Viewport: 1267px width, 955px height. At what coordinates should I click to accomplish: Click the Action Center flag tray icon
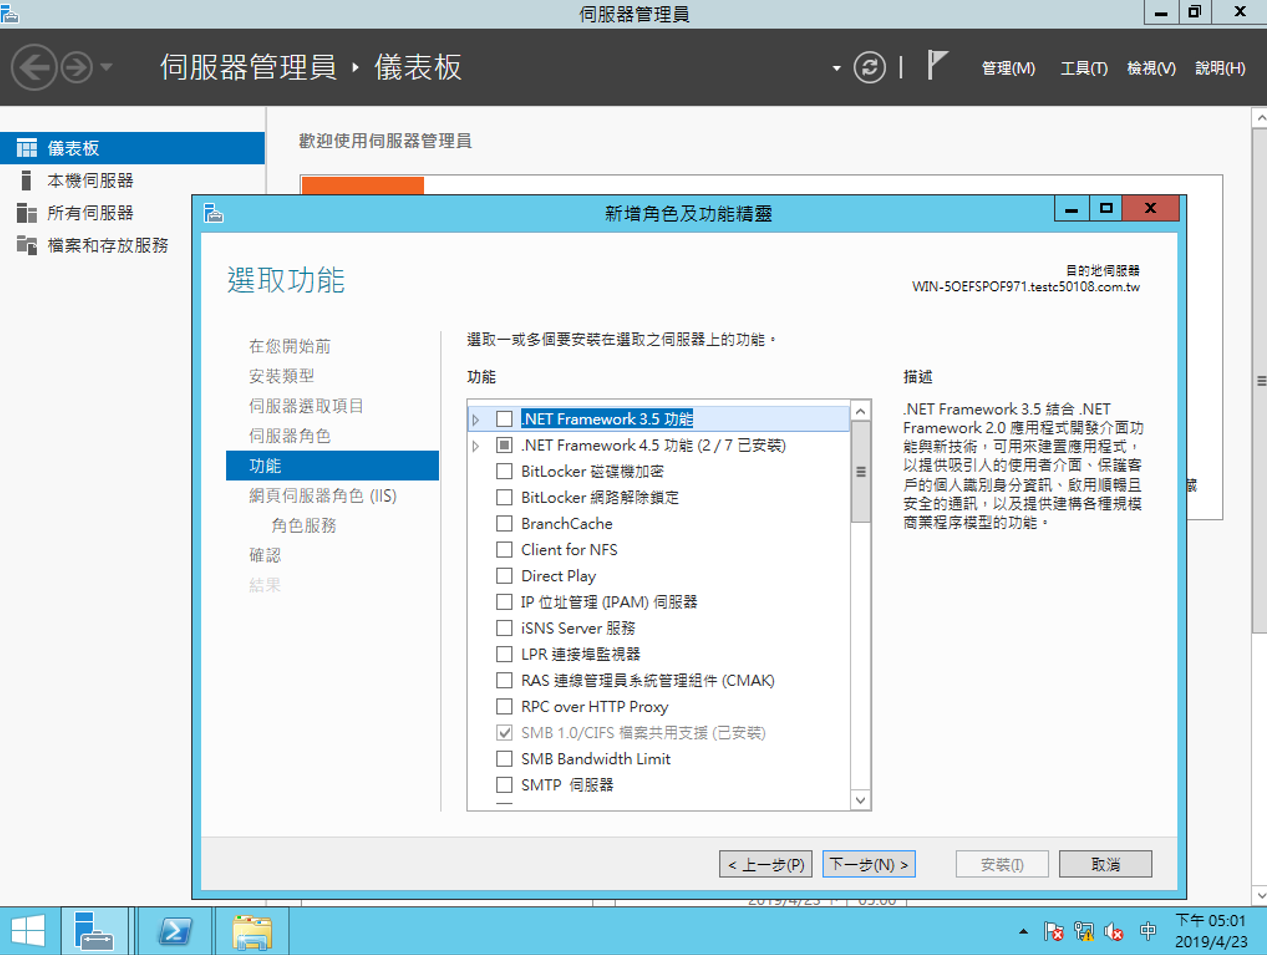(1053, 932)
